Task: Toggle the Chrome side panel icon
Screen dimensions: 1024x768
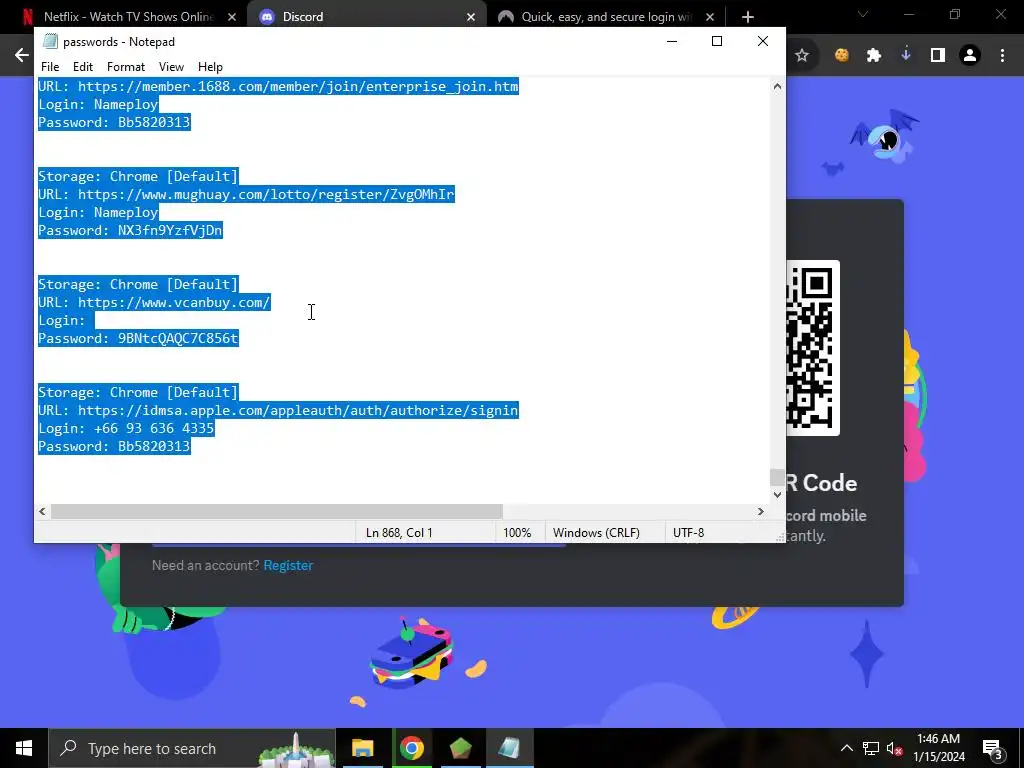Action: point(938,56)
